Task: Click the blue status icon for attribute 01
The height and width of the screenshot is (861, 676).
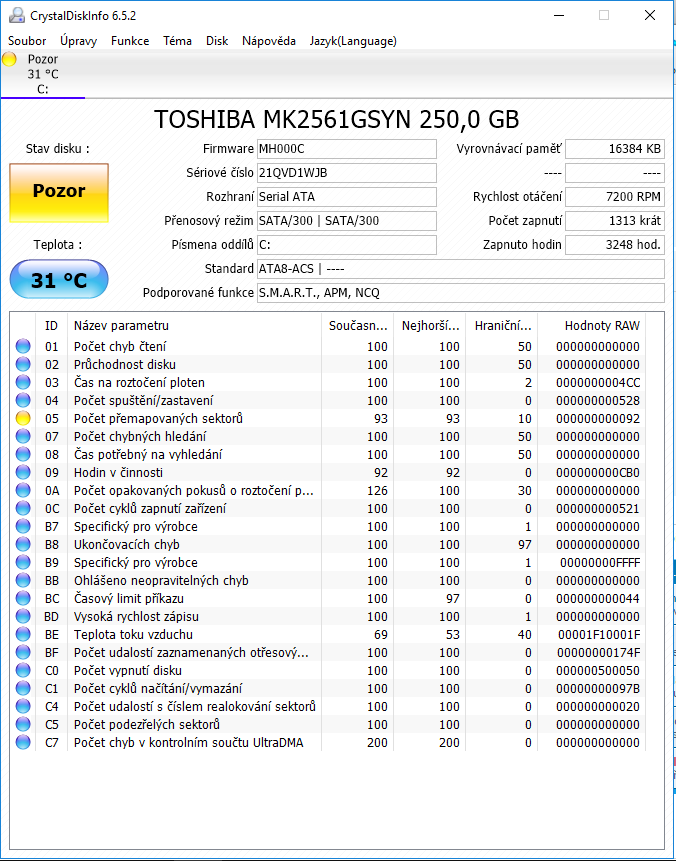Action: pos(23,347)
